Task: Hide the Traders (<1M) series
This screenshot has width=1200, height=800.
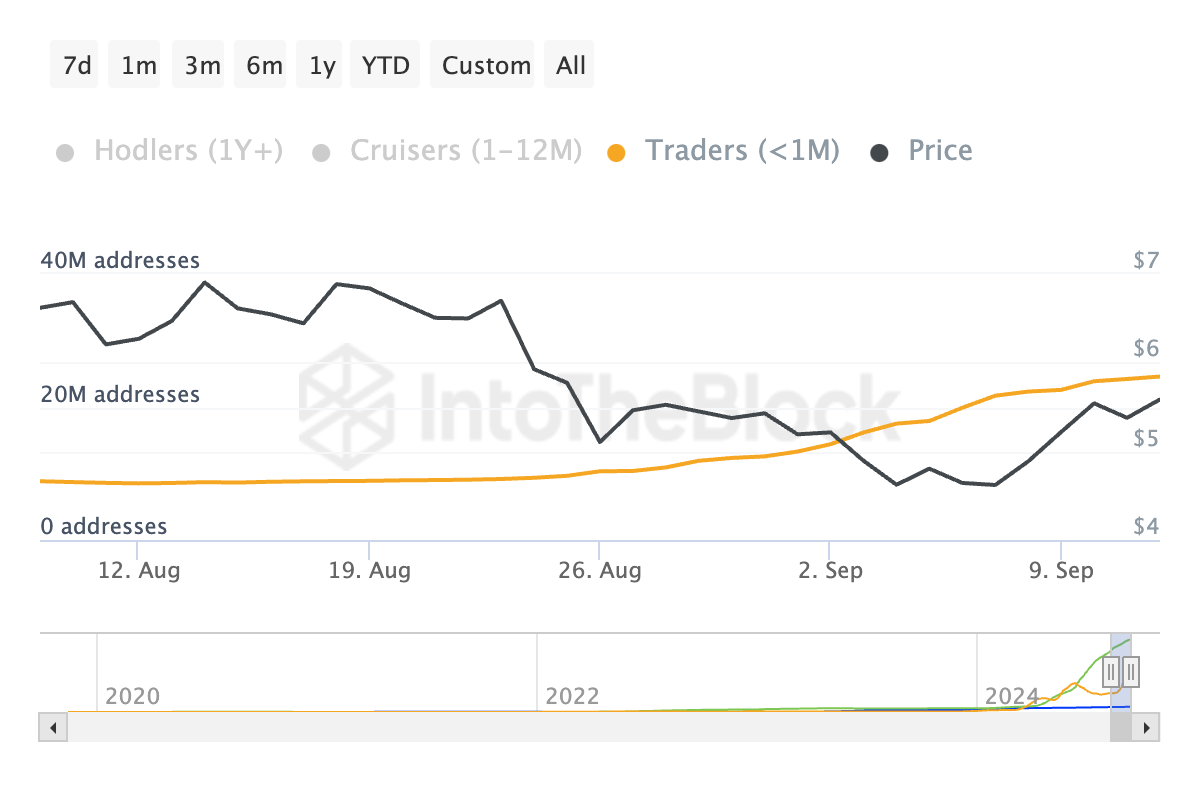Action: (741, 151)
